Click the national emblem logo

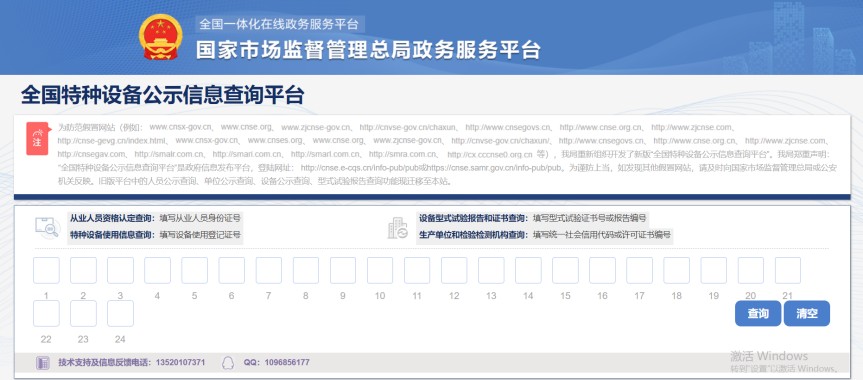pyautogui.click(x=160, y=37)
